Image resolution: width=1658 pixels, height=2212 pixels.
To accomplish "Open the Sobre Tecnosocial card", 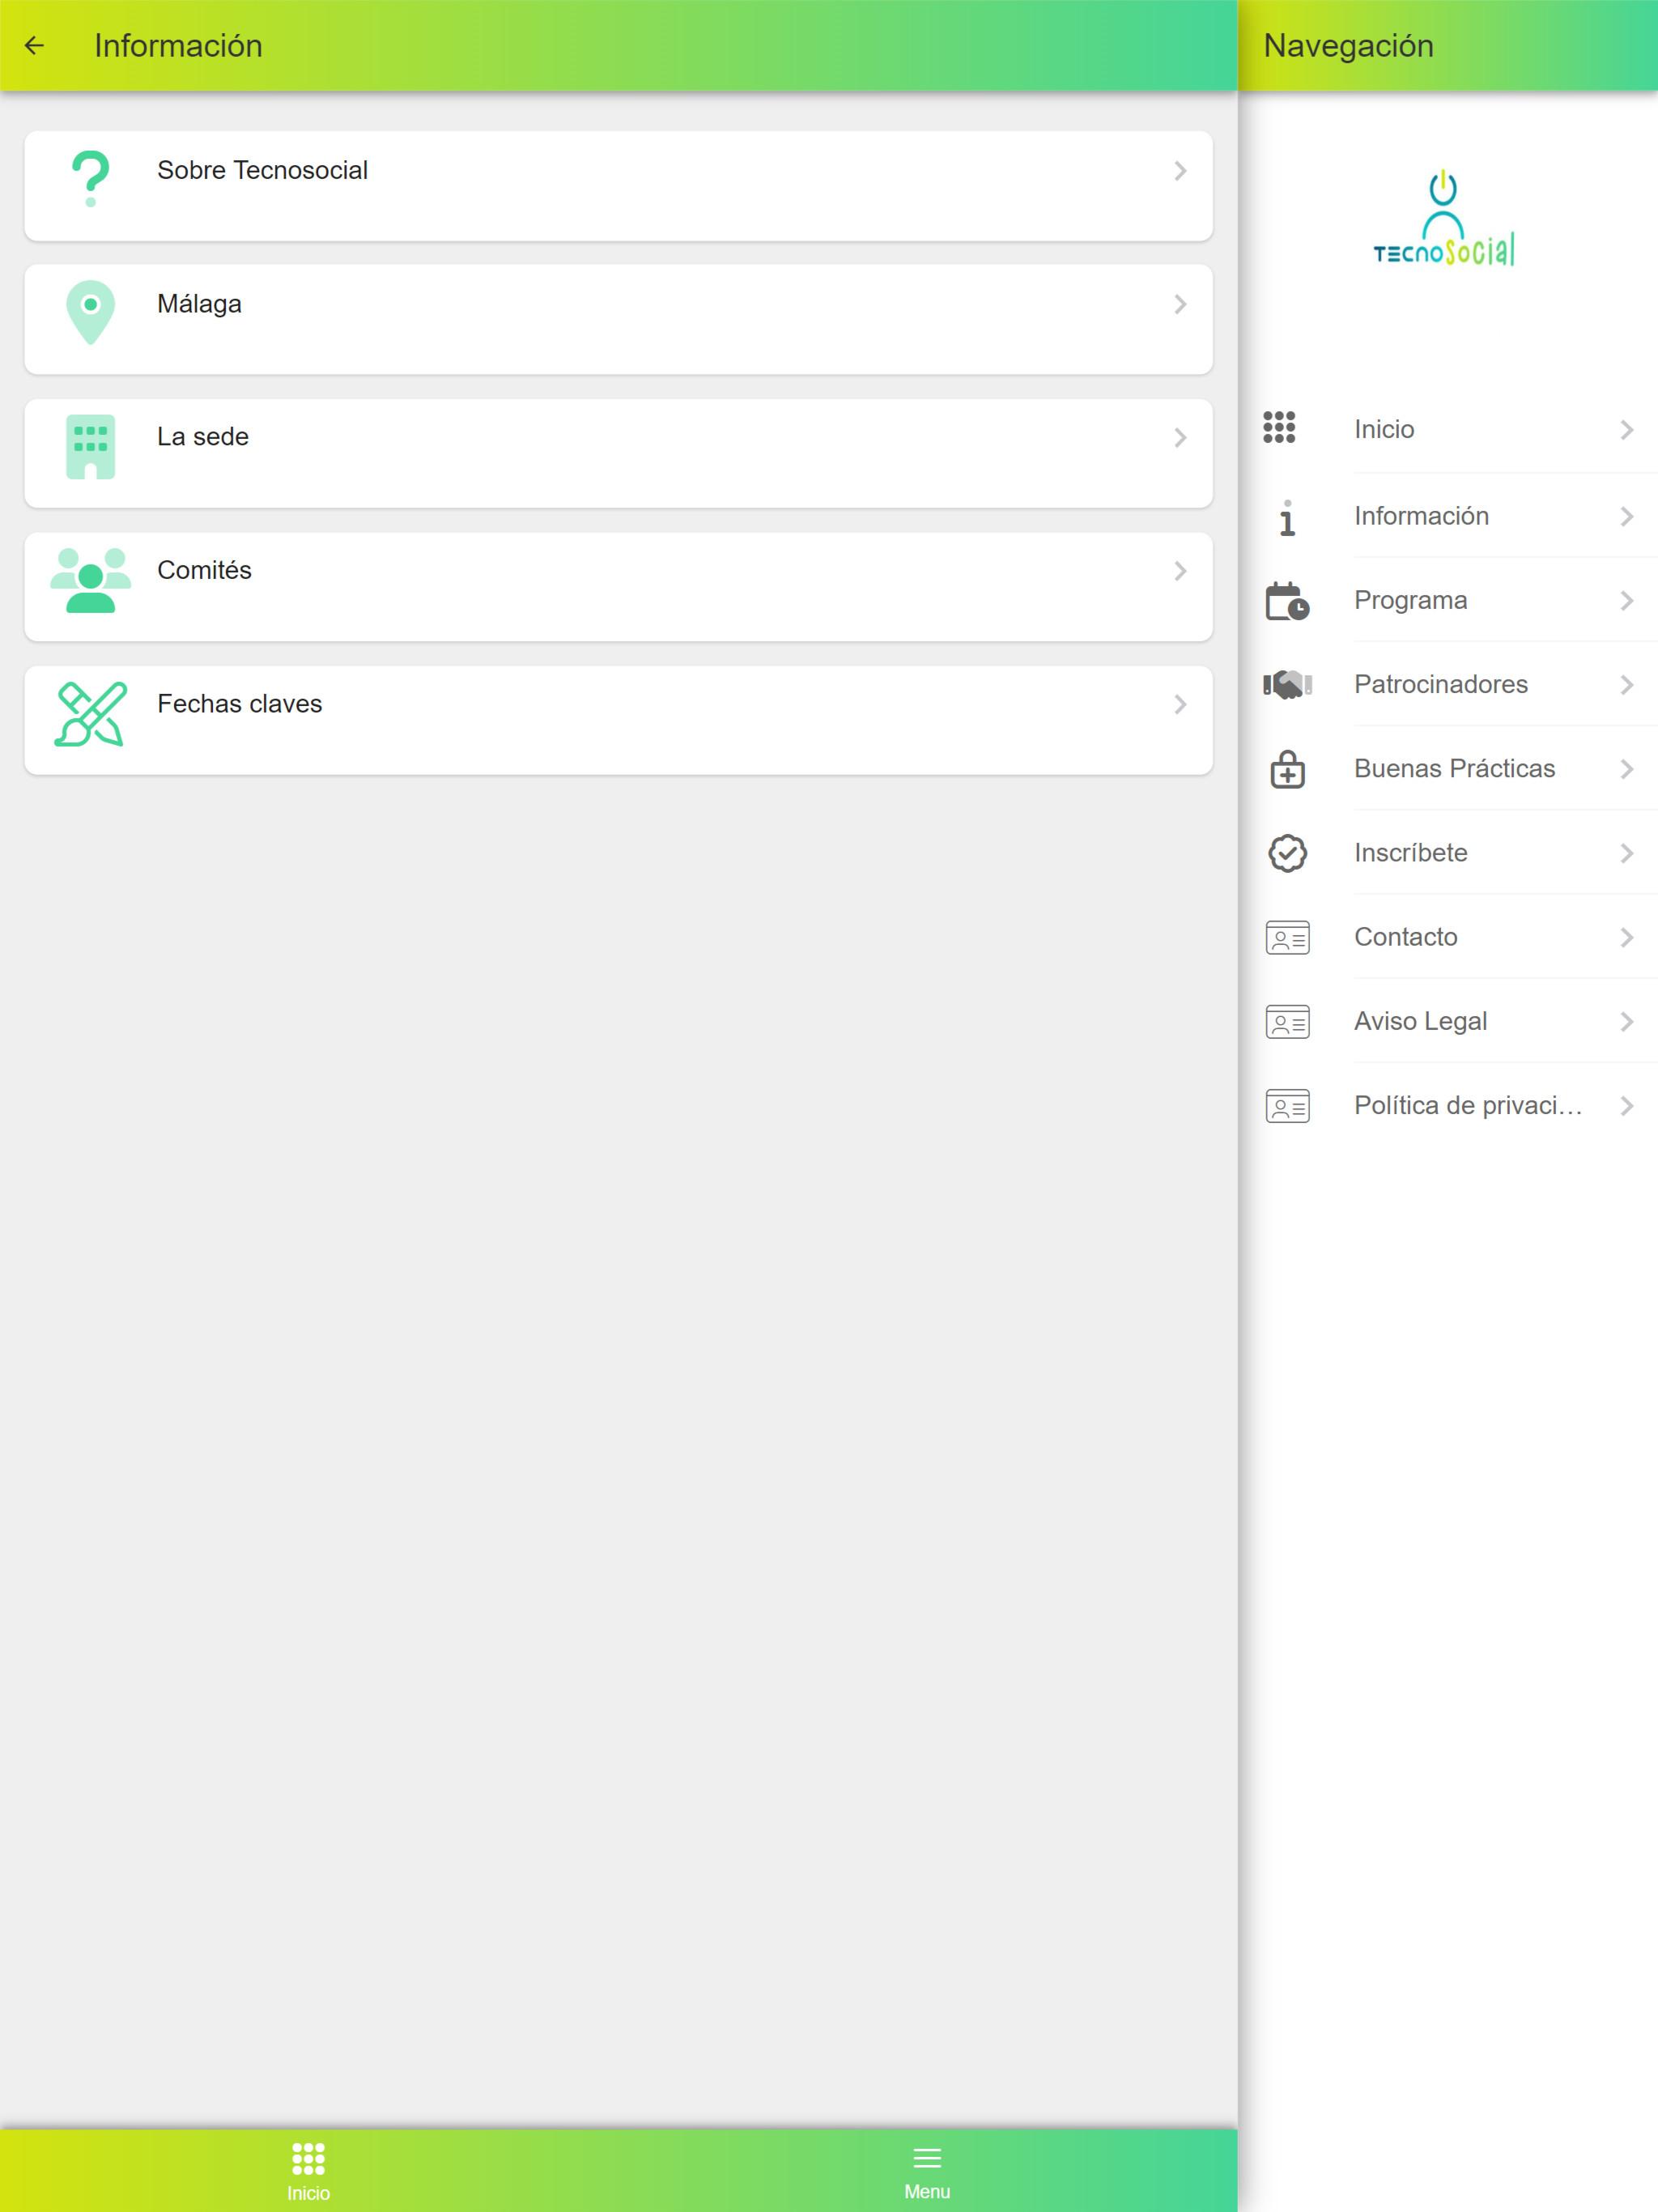I will pyautogui.click(x=618, y=186).
